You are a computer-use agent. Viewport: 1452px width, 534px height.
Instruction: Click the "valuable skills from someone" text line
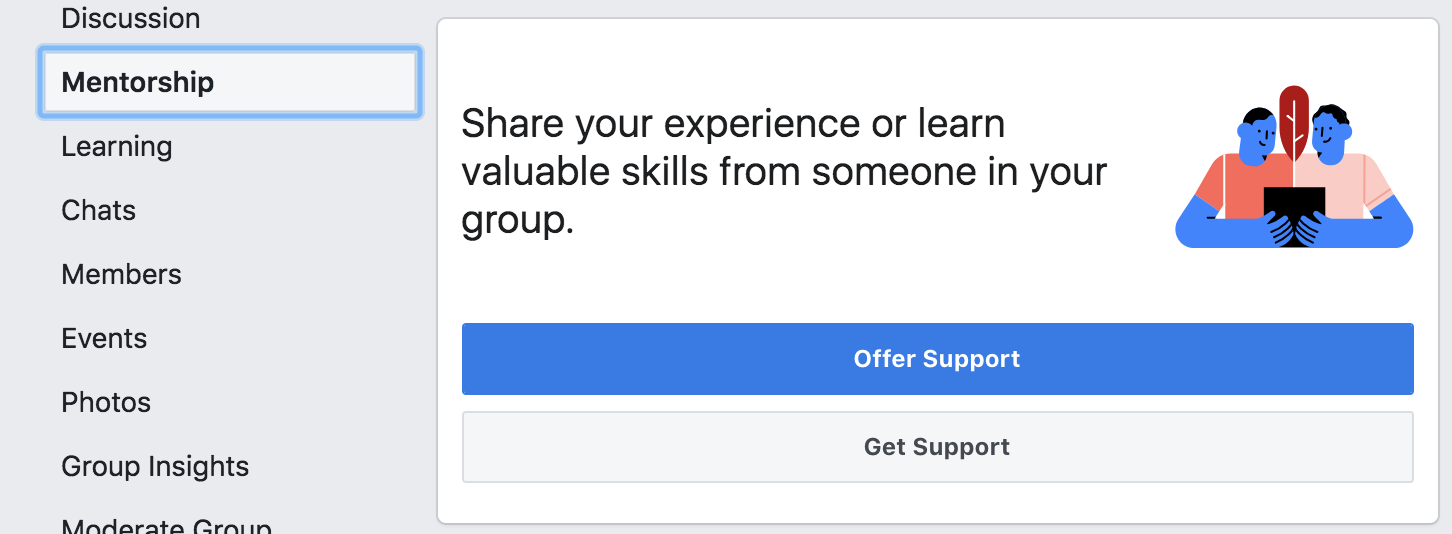point(784,172)
